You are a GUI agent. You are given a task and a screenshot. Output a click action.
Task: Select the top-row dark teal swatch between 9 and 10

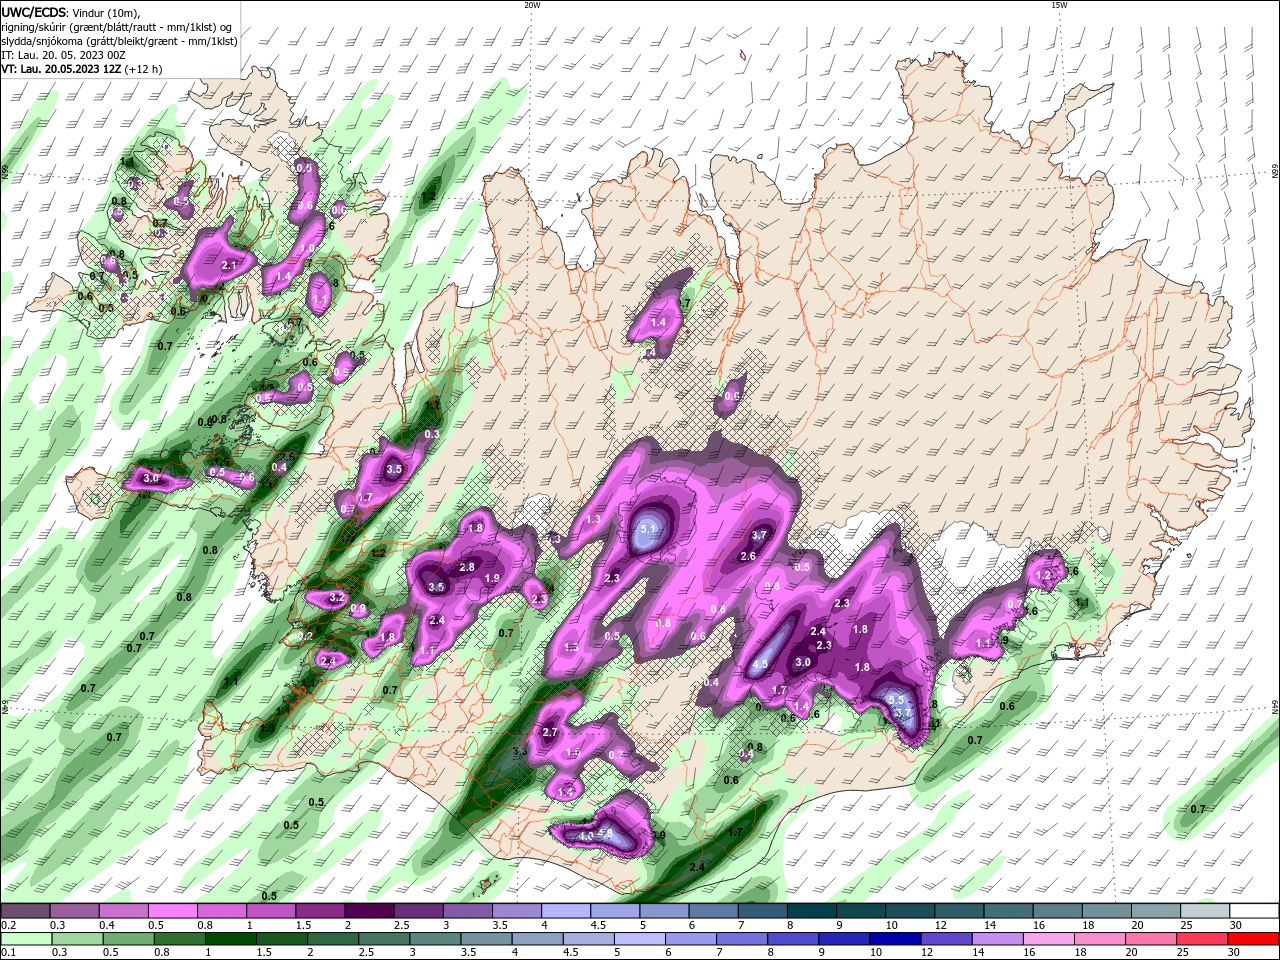click(859, 910)
